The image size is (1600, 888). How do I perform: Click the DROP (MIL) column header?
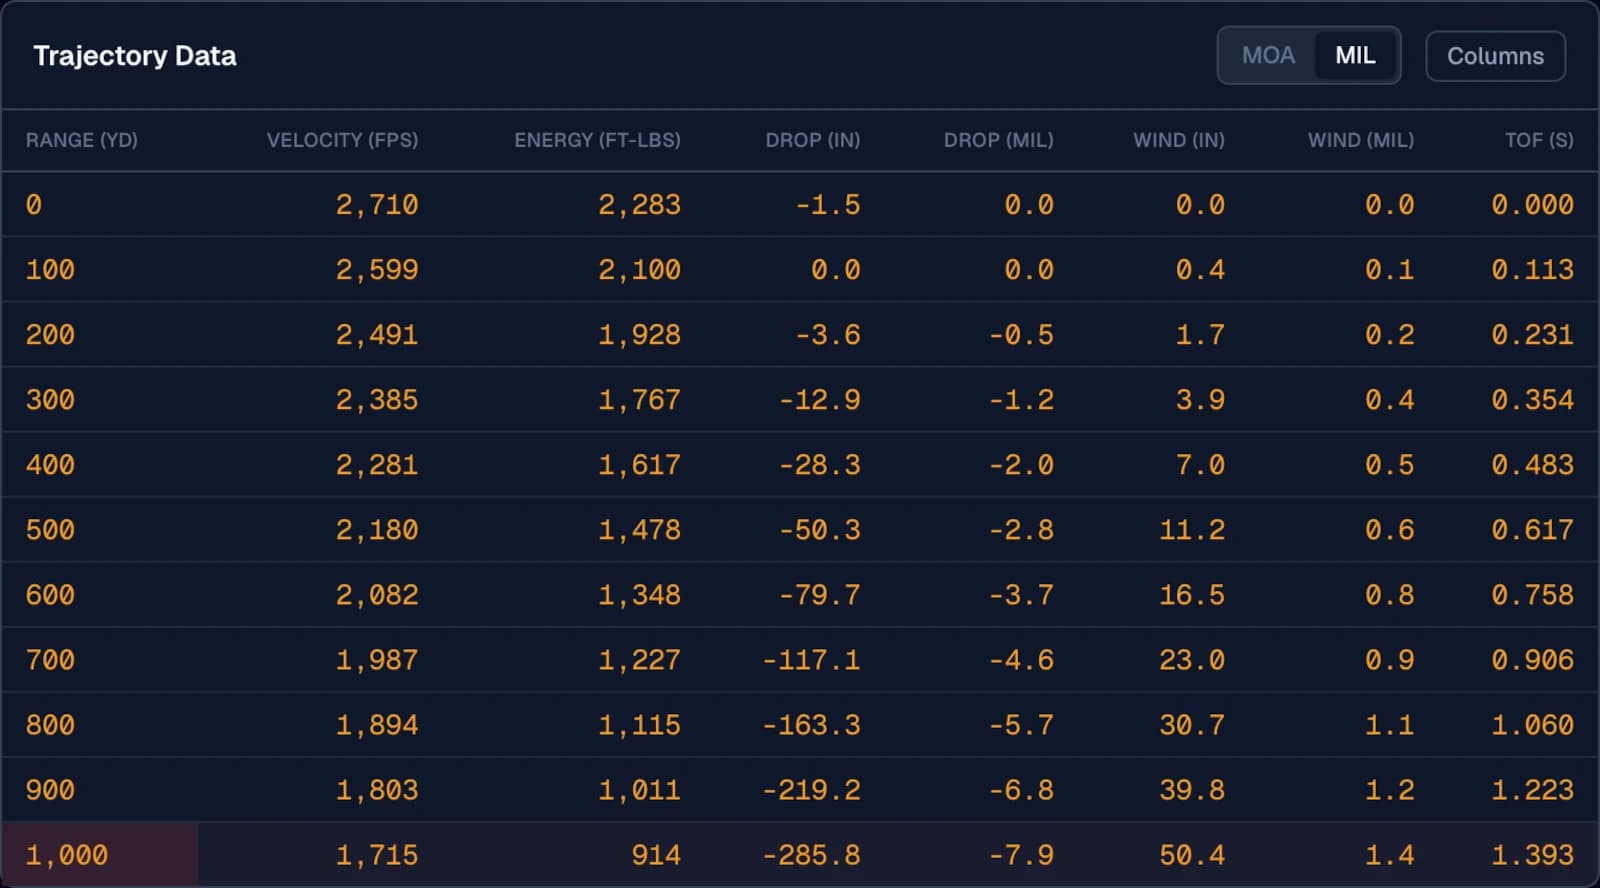[x=998, y=140]
